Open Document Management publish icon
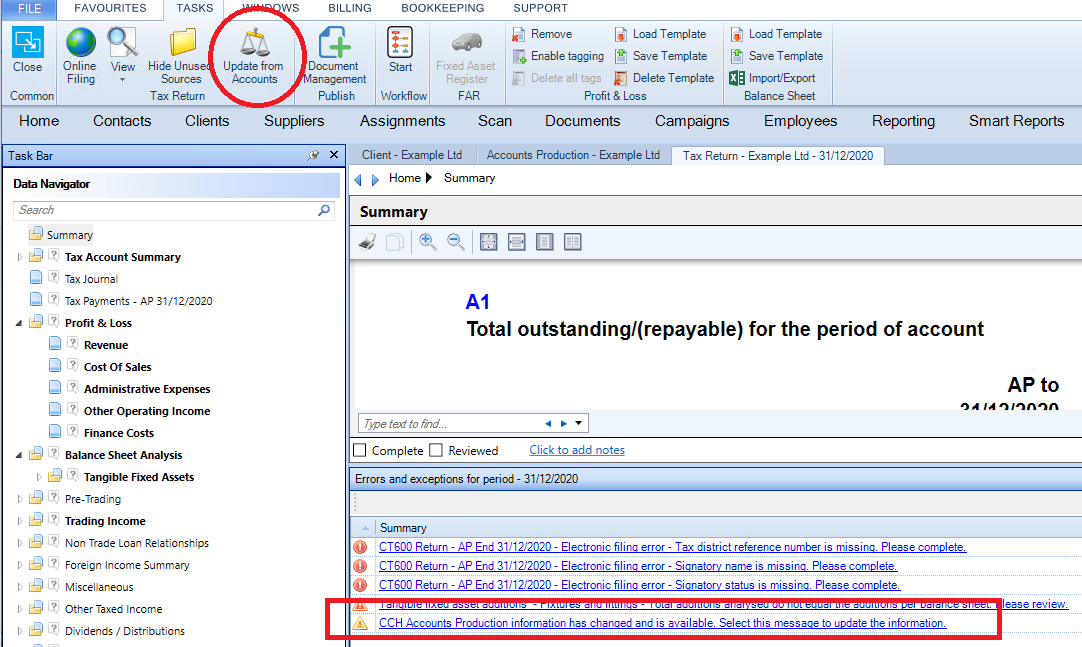The width and height of the screenshot is (1082, 647). [x=335, y=43]
